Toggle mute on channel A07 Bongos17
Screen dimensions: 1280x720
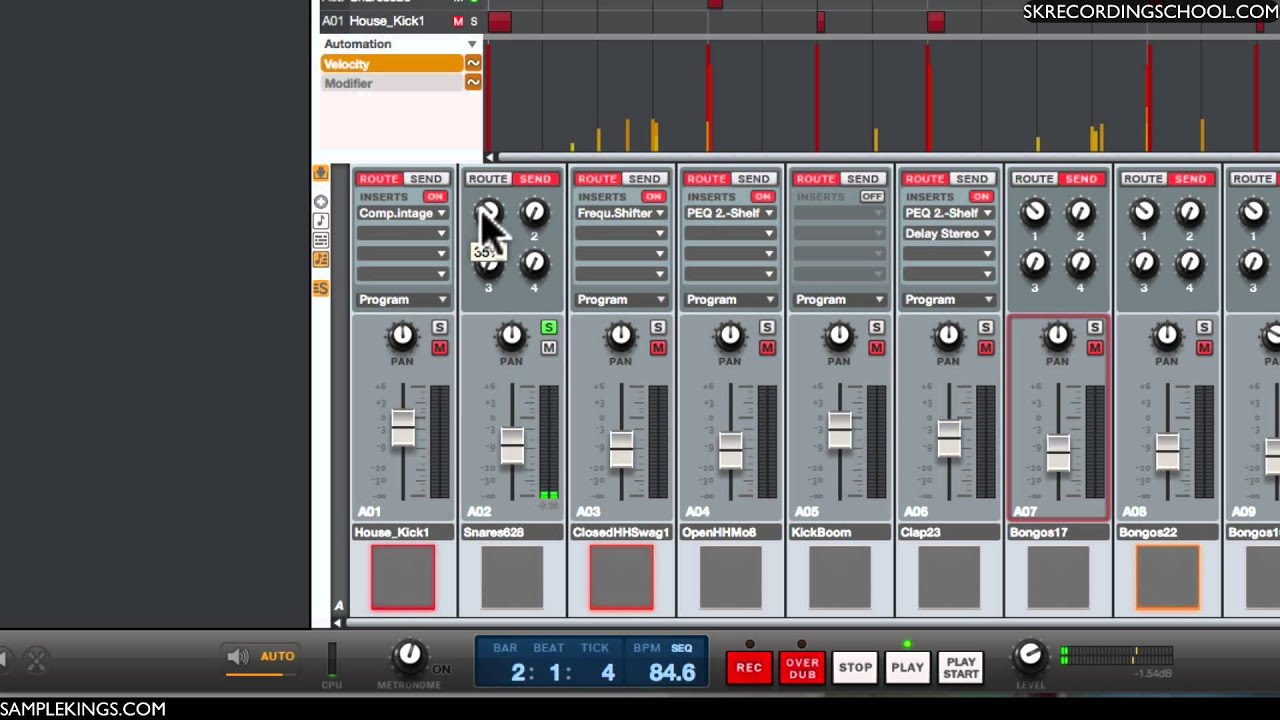(x=1094, y=347)
